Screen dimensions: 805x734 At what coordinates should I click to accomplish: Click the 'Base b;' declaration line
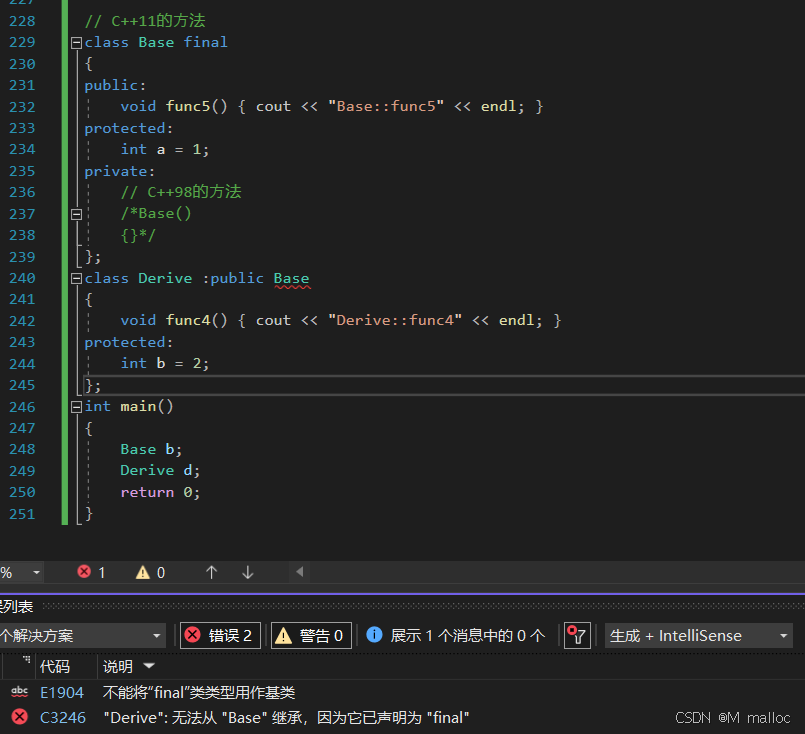(x=151, y=450)
